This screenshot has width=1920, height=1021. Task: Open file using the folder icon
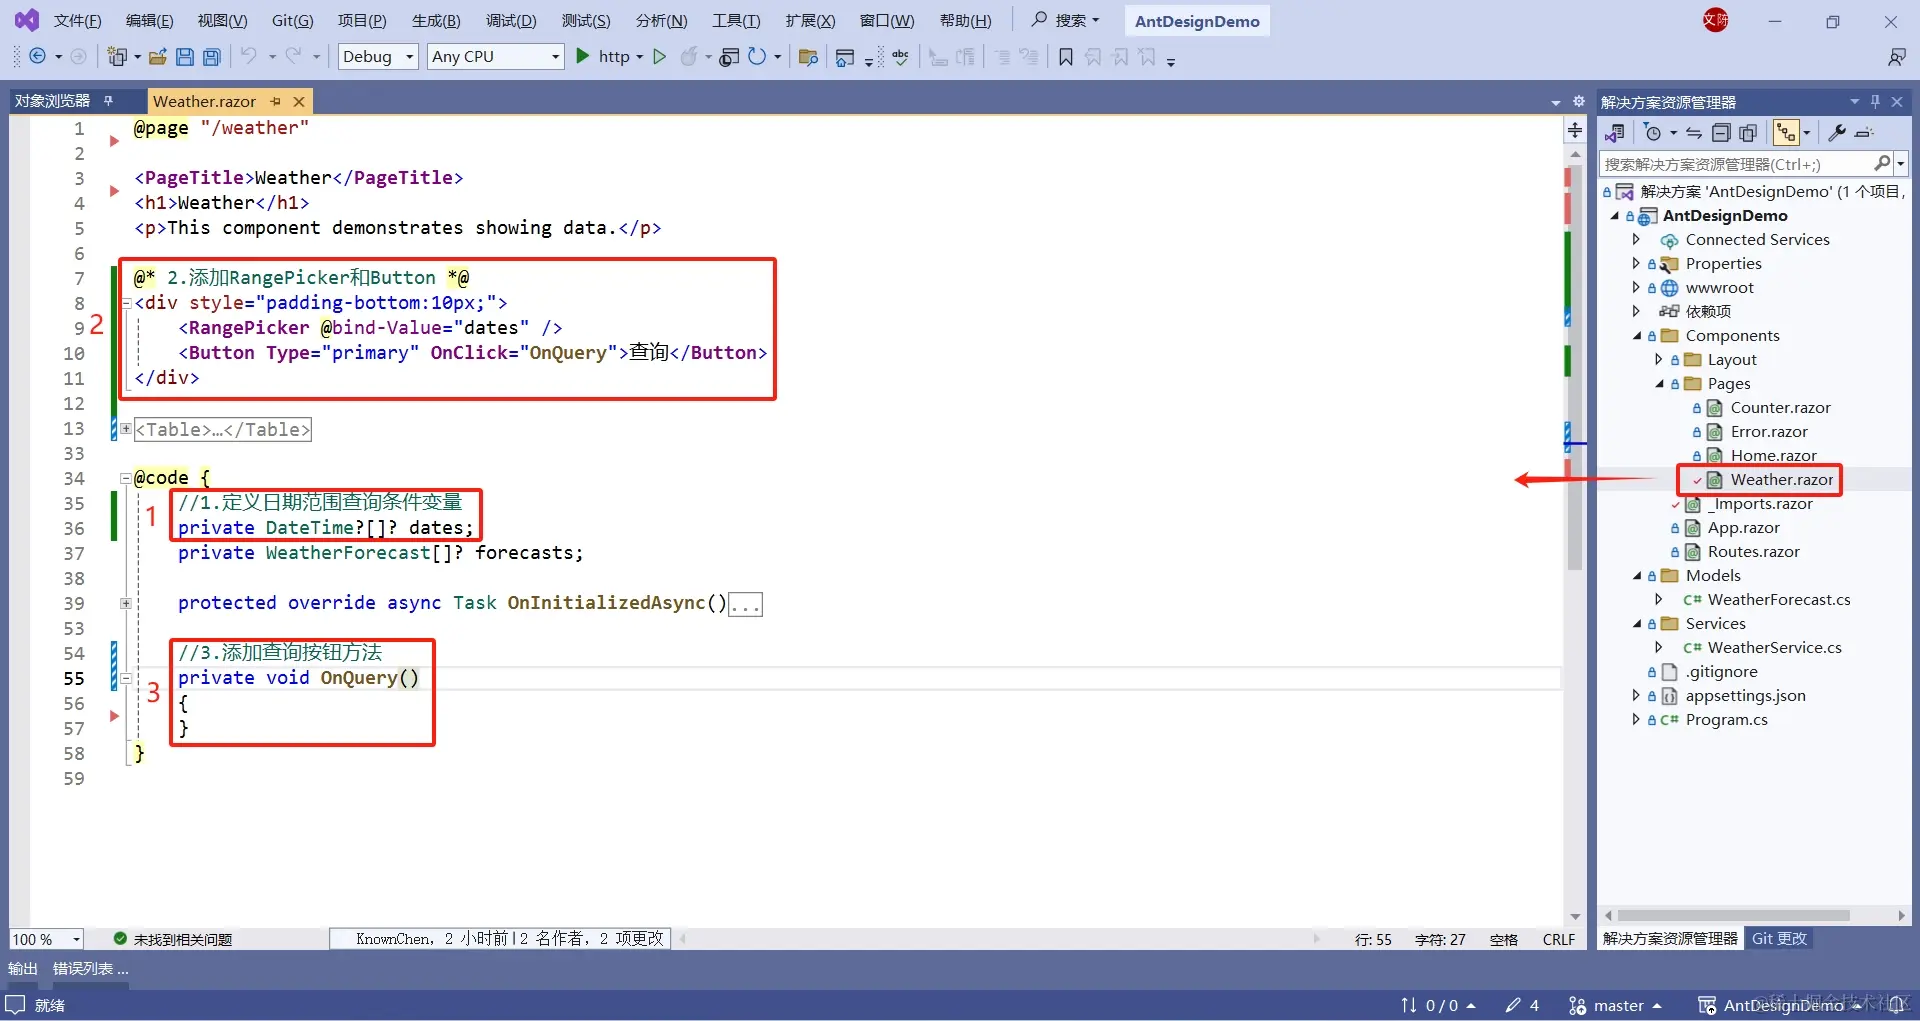click(158, 57)
